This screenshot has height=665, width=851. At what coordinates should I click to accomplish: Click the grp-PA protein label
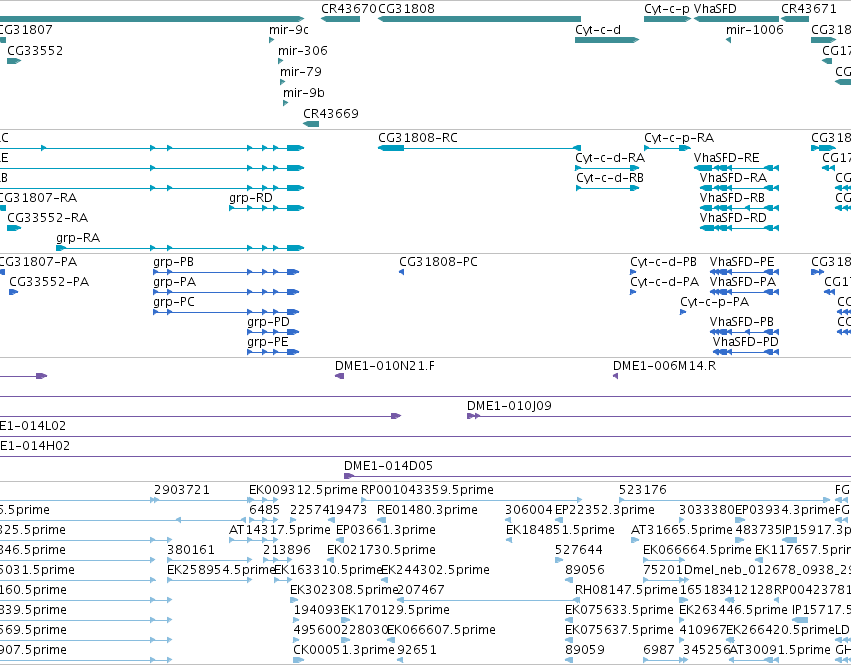[174, 282]
